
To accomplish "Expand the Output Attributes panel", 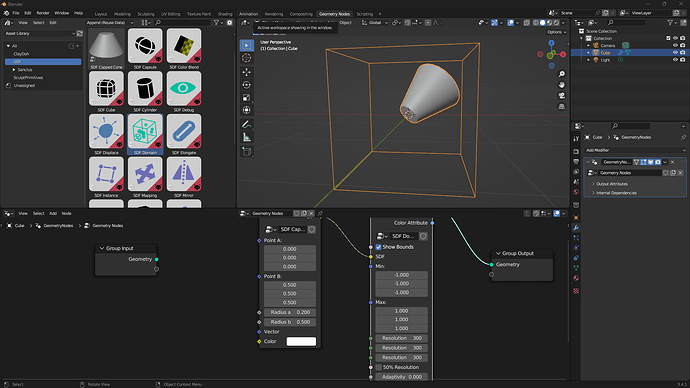I will [x=612, y=184].
